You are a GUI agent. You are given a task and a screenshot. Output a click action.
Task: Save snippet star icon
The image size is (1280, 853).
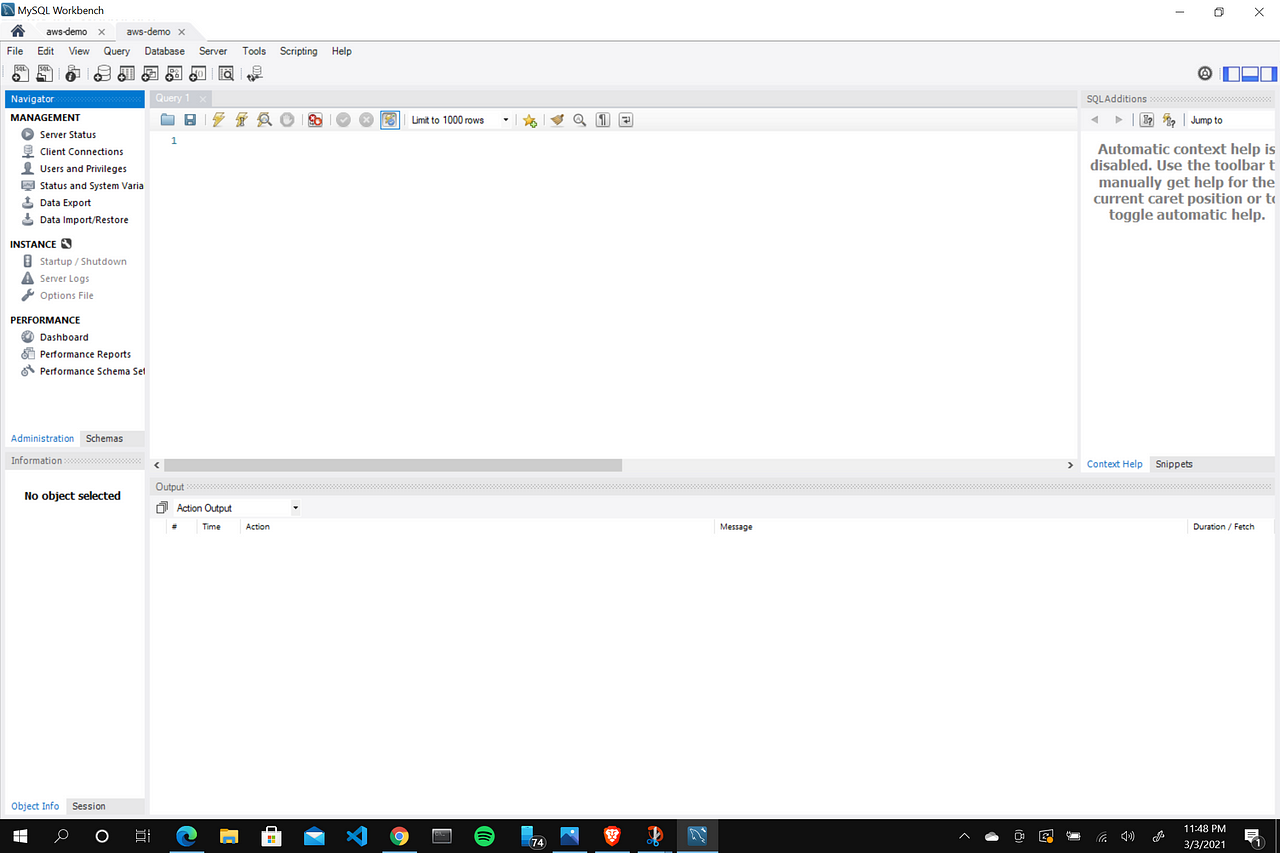[x=530, y=120]
